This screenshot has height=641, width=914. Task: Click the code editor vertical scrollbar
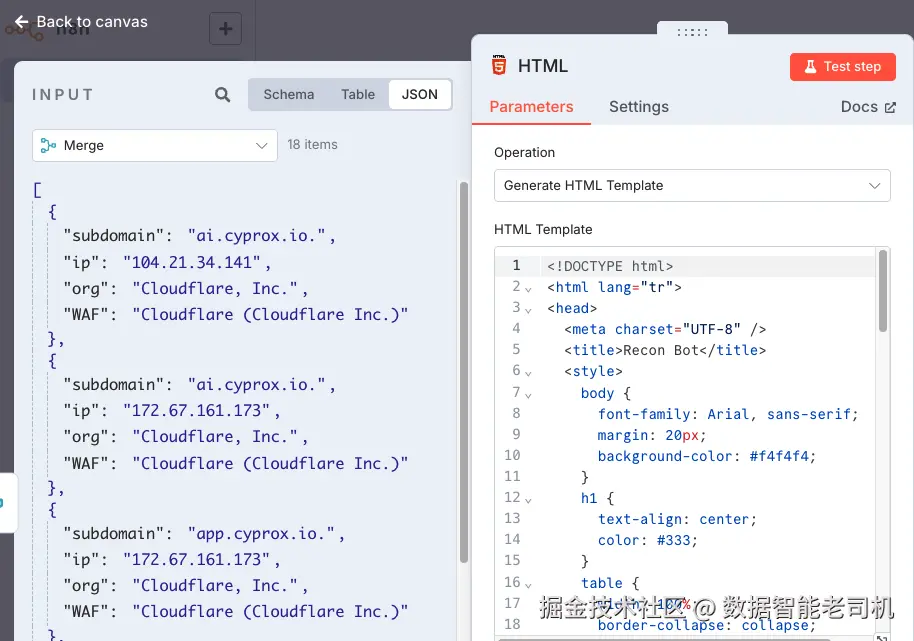tap(883, 291)
